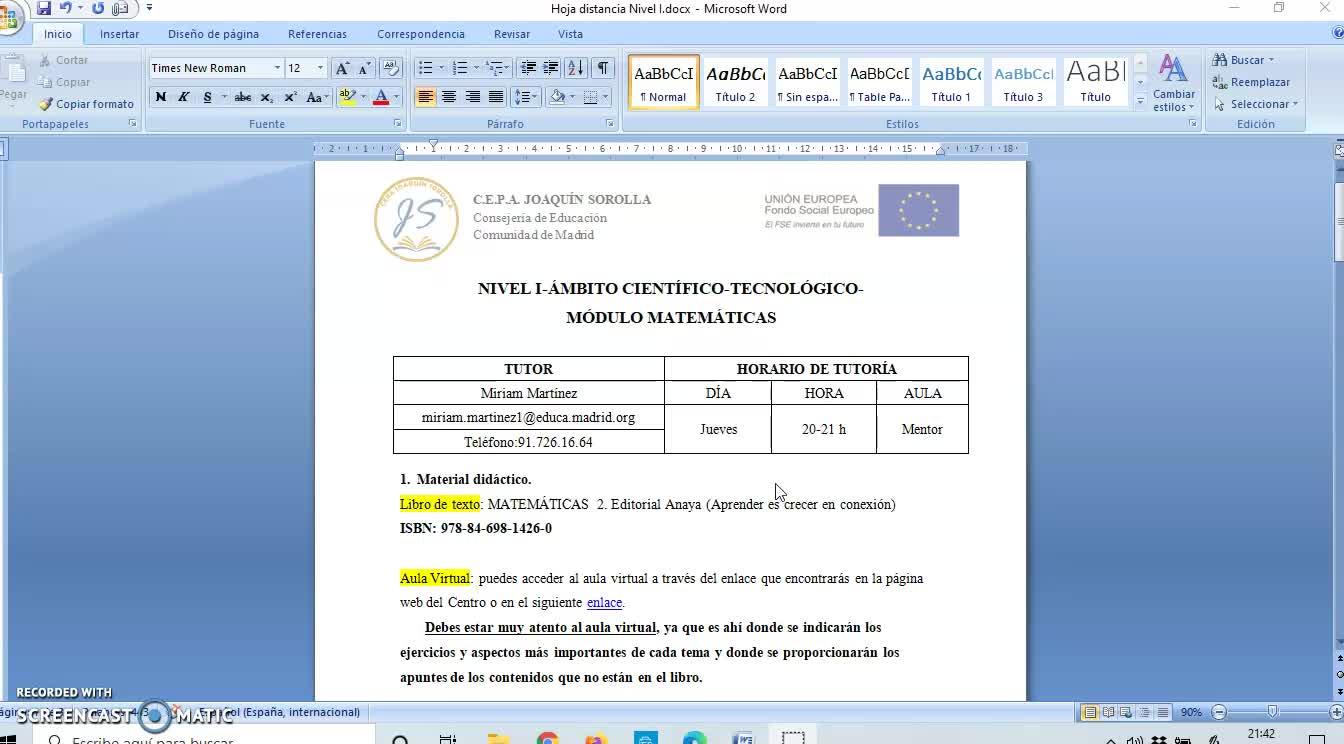Center the paragraph text

(449, 97)
